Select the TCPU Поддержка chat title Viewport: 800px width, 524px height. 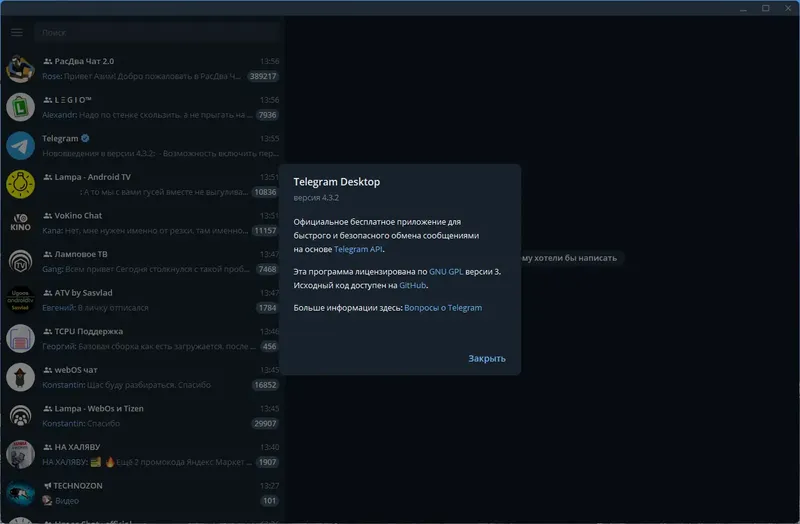89,331
